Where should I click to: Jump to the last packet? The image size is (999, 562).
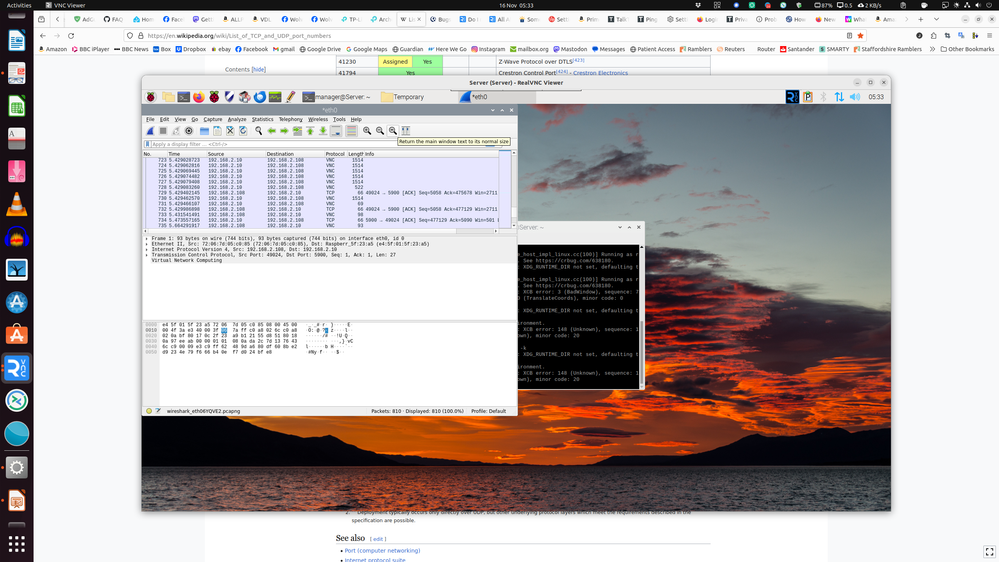[x=323, y=131]
